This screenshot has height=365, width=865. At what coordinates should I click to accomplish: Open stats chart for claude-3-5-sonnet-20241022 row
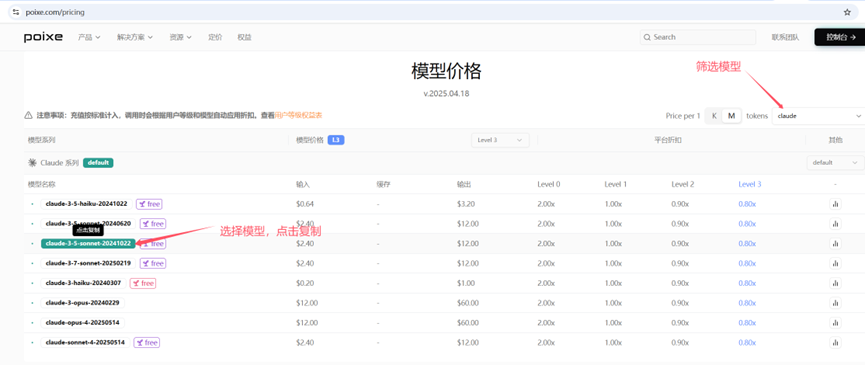pos(835,244)
